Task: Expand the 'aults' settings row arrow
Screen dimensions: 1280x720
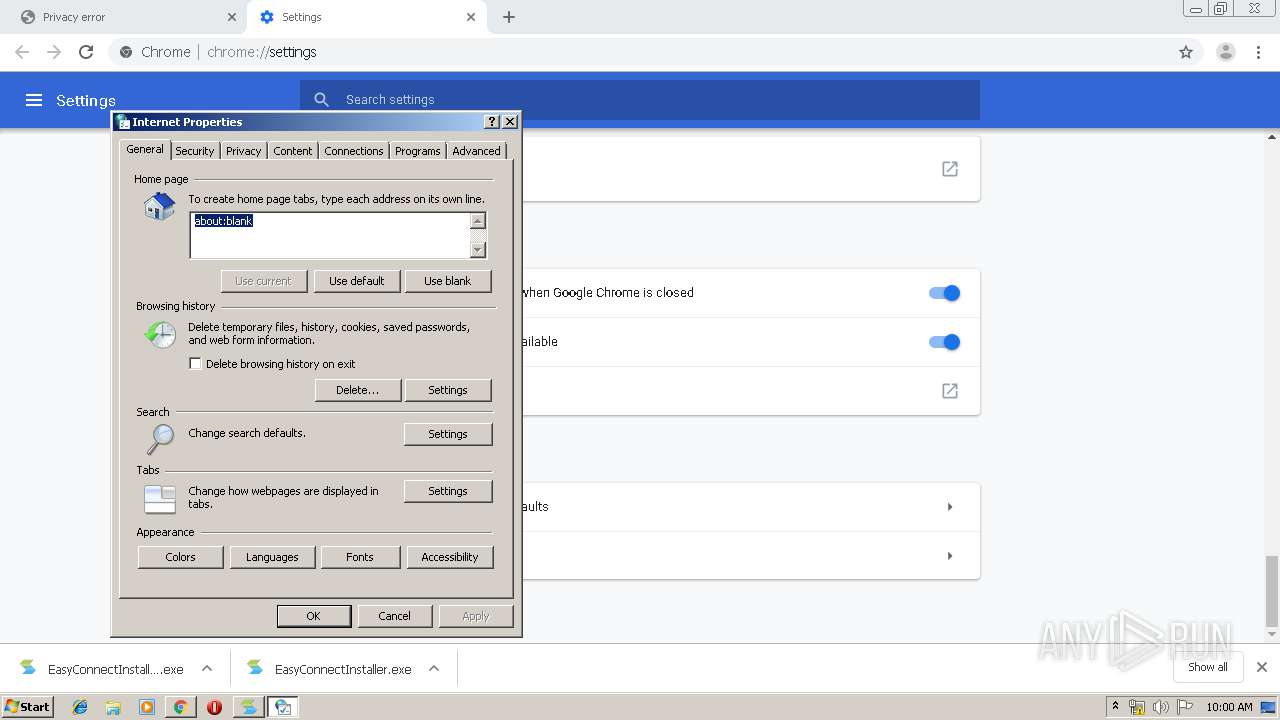Action: (x=949, y=507)
